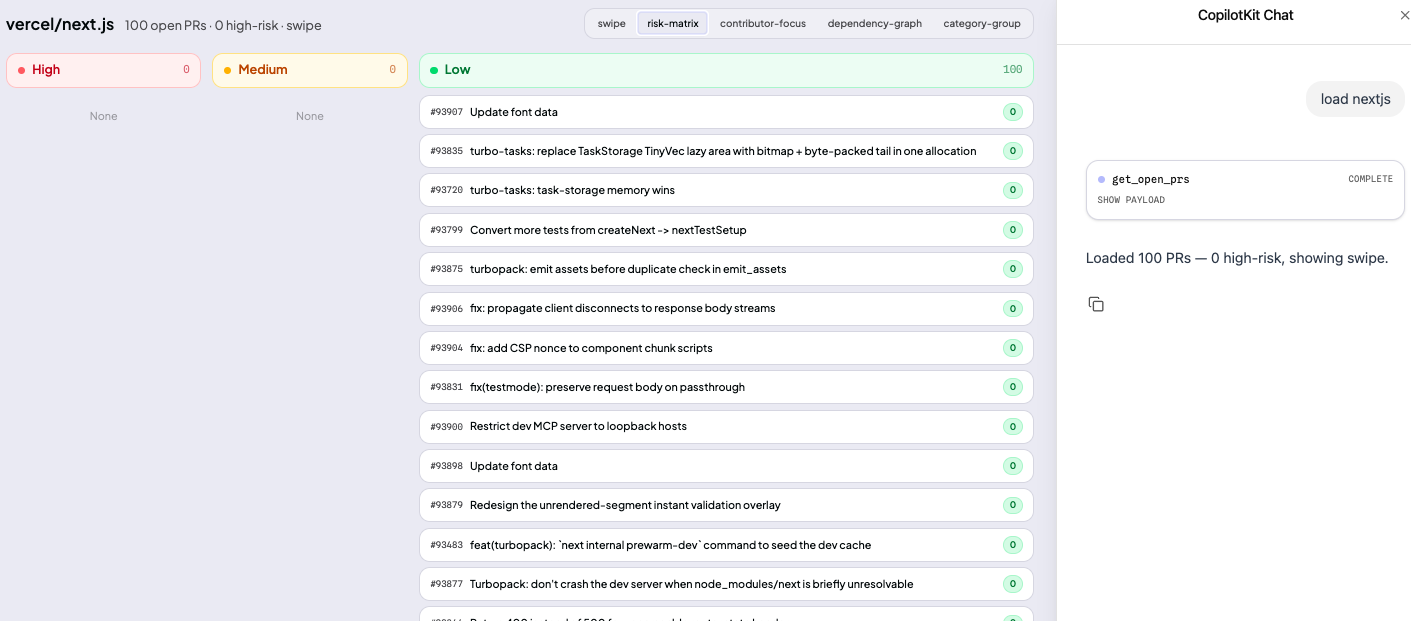Click the vercel/next.js repository title
This screenshot has height=621, width=1411.
(60, 25)
